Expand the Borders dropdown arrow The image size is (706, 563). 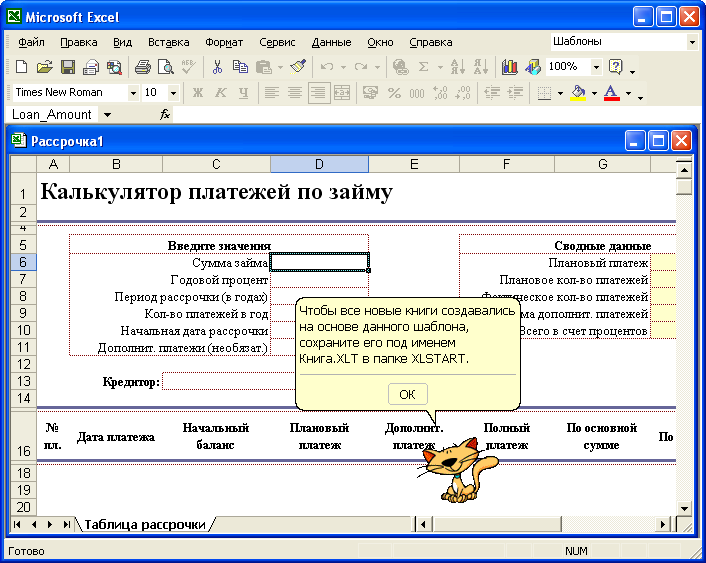coord(561,93)
